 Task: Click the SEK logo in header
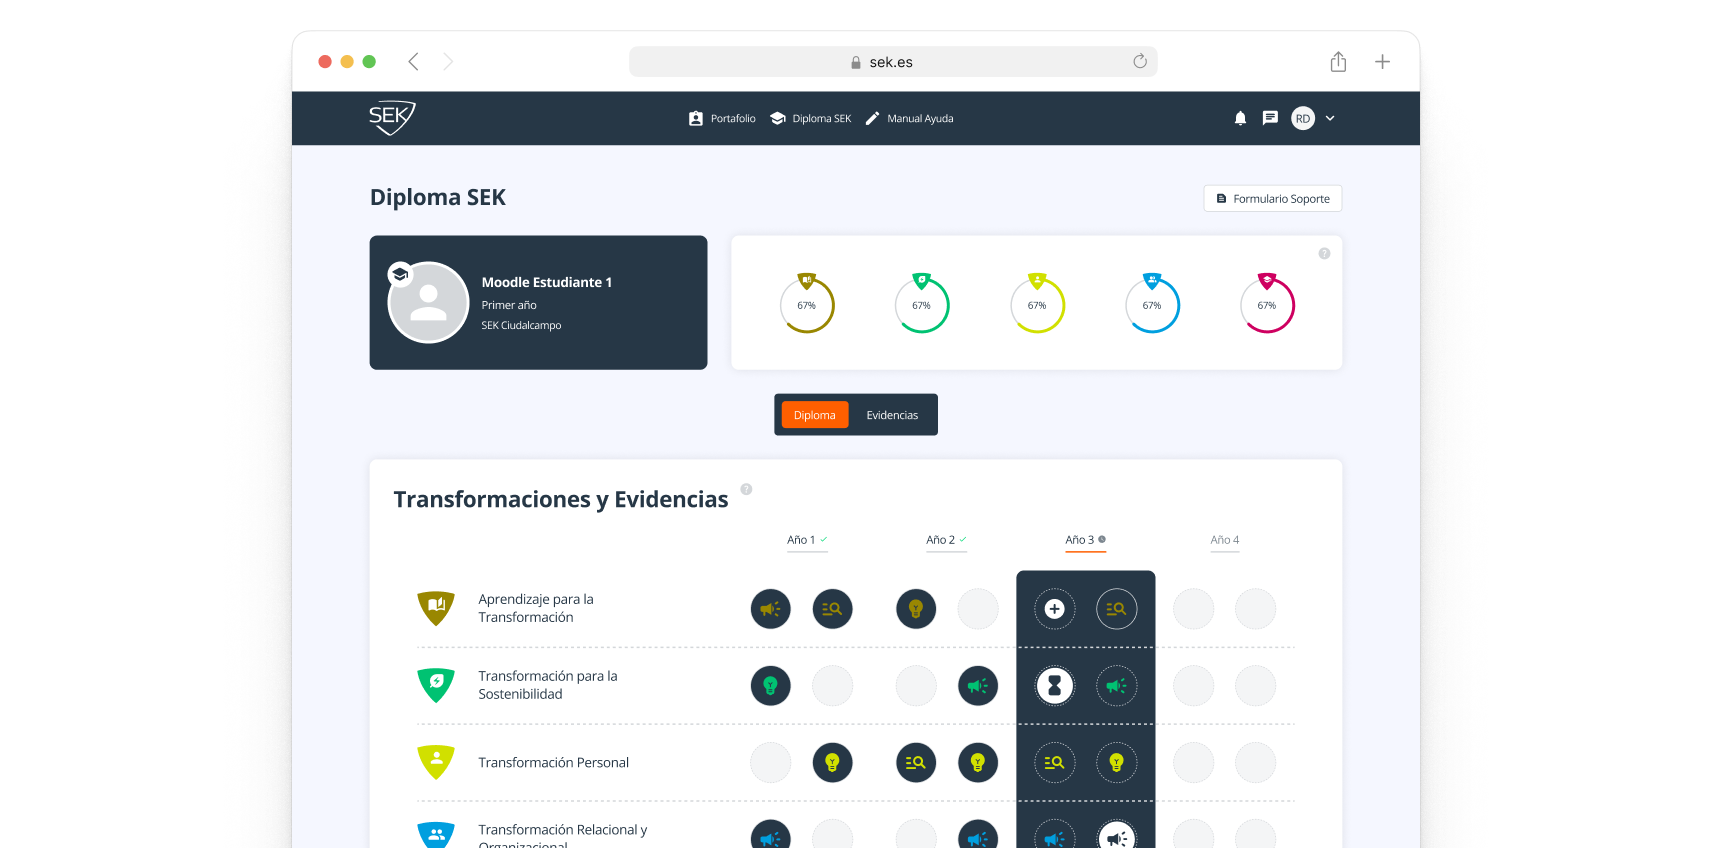392,117
